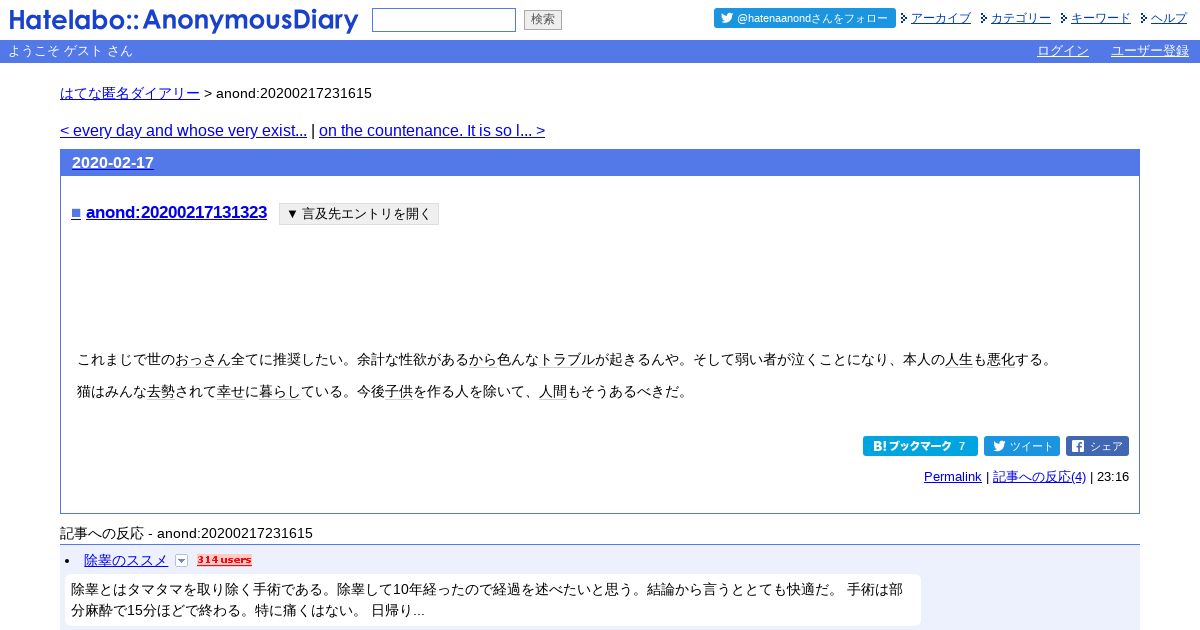Click the blue square section marker icon
This screenshot has width=1200, height=630.
(76, 213)
